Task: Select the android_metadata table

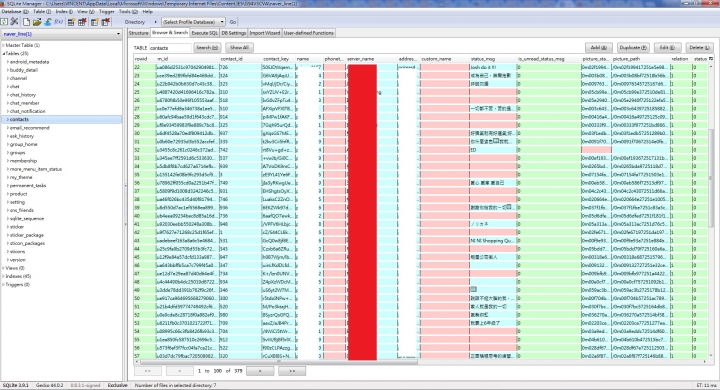Action: (29, 62)
